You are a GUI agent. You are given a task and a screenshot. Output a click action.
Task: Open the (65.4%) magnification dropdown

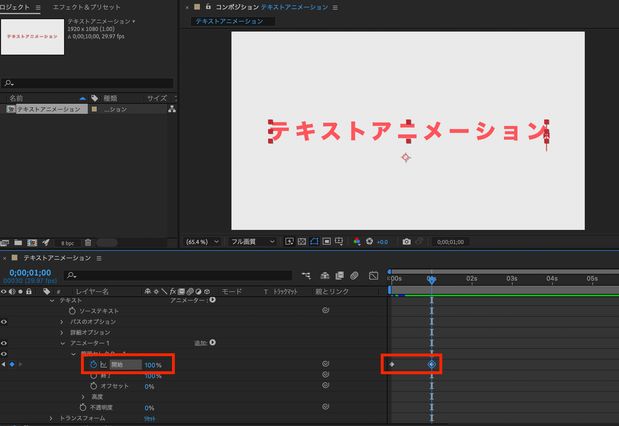coord(203,242)
